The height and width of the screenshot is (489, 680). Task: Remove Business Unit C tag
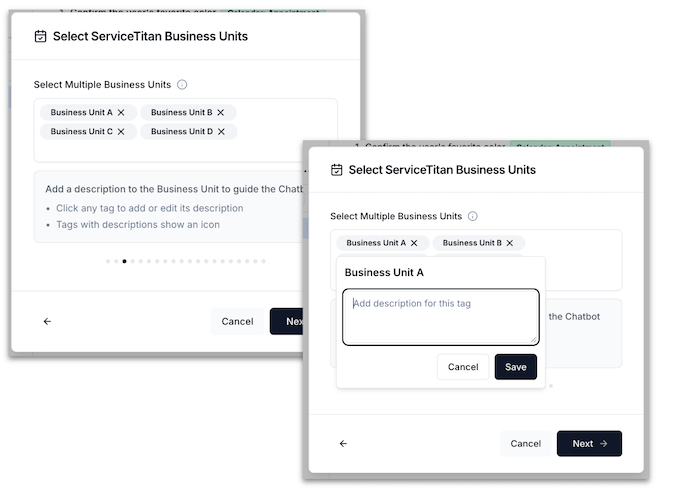[x=121, y=132]
